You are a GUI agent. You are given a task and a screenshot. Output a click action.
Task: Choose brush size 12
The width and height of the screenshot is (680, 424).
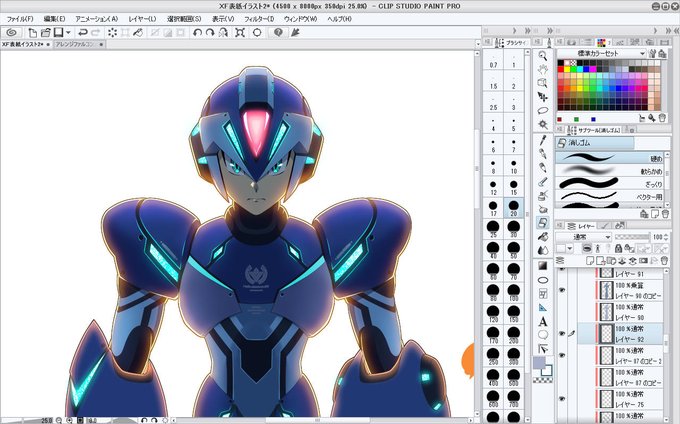493,187
